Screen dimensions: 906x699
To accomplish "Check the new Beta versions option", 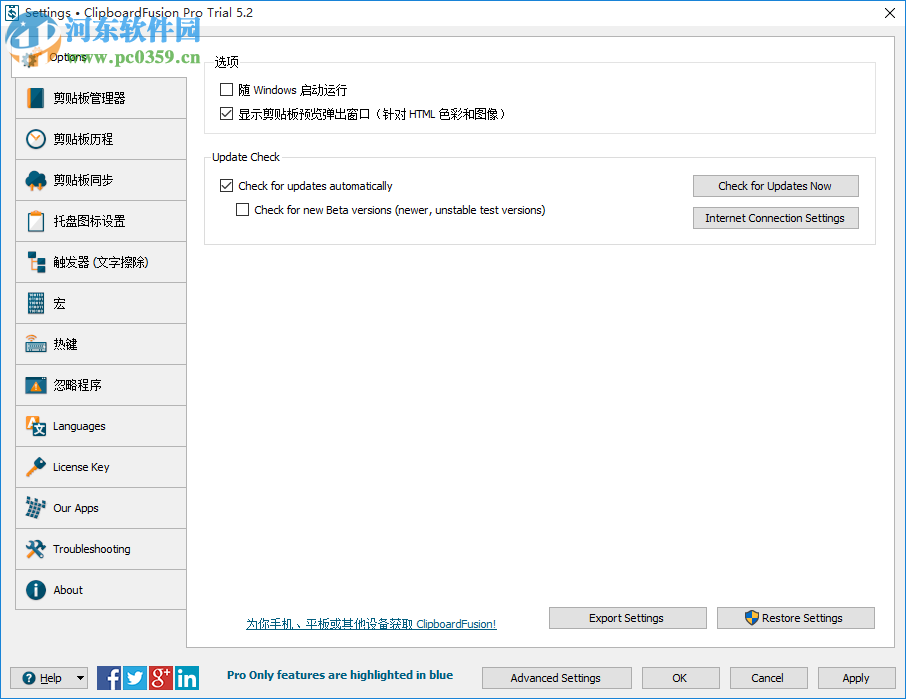I will click(x=241, y=209).
